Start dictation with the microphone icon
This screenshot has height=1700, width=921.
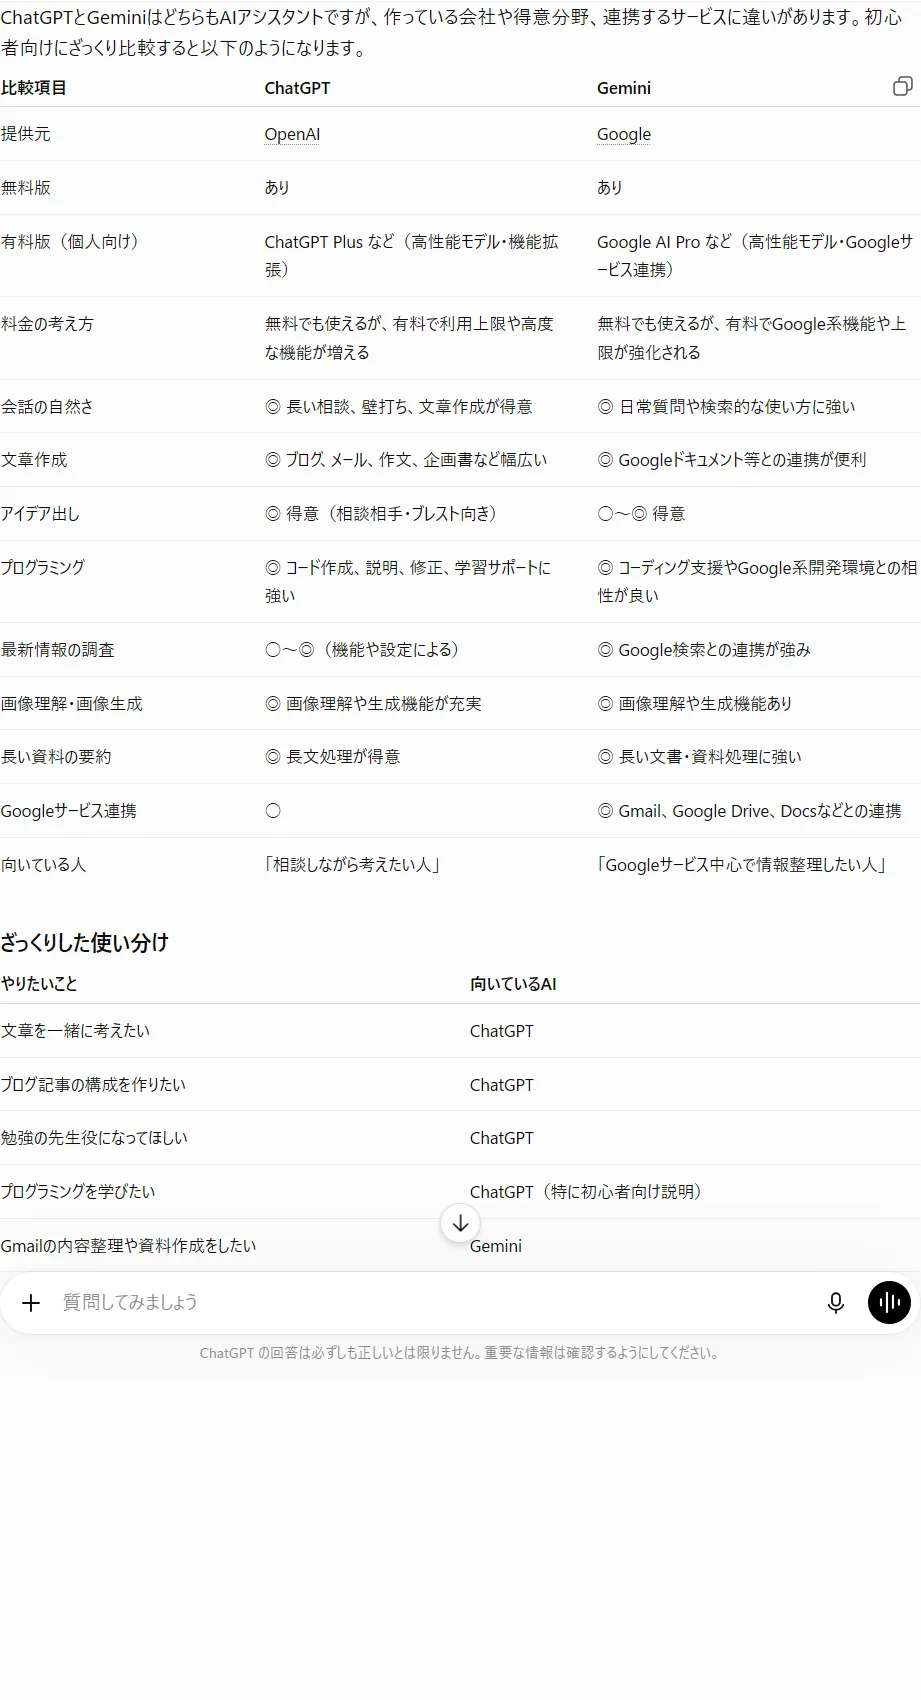click(836, 1303)
